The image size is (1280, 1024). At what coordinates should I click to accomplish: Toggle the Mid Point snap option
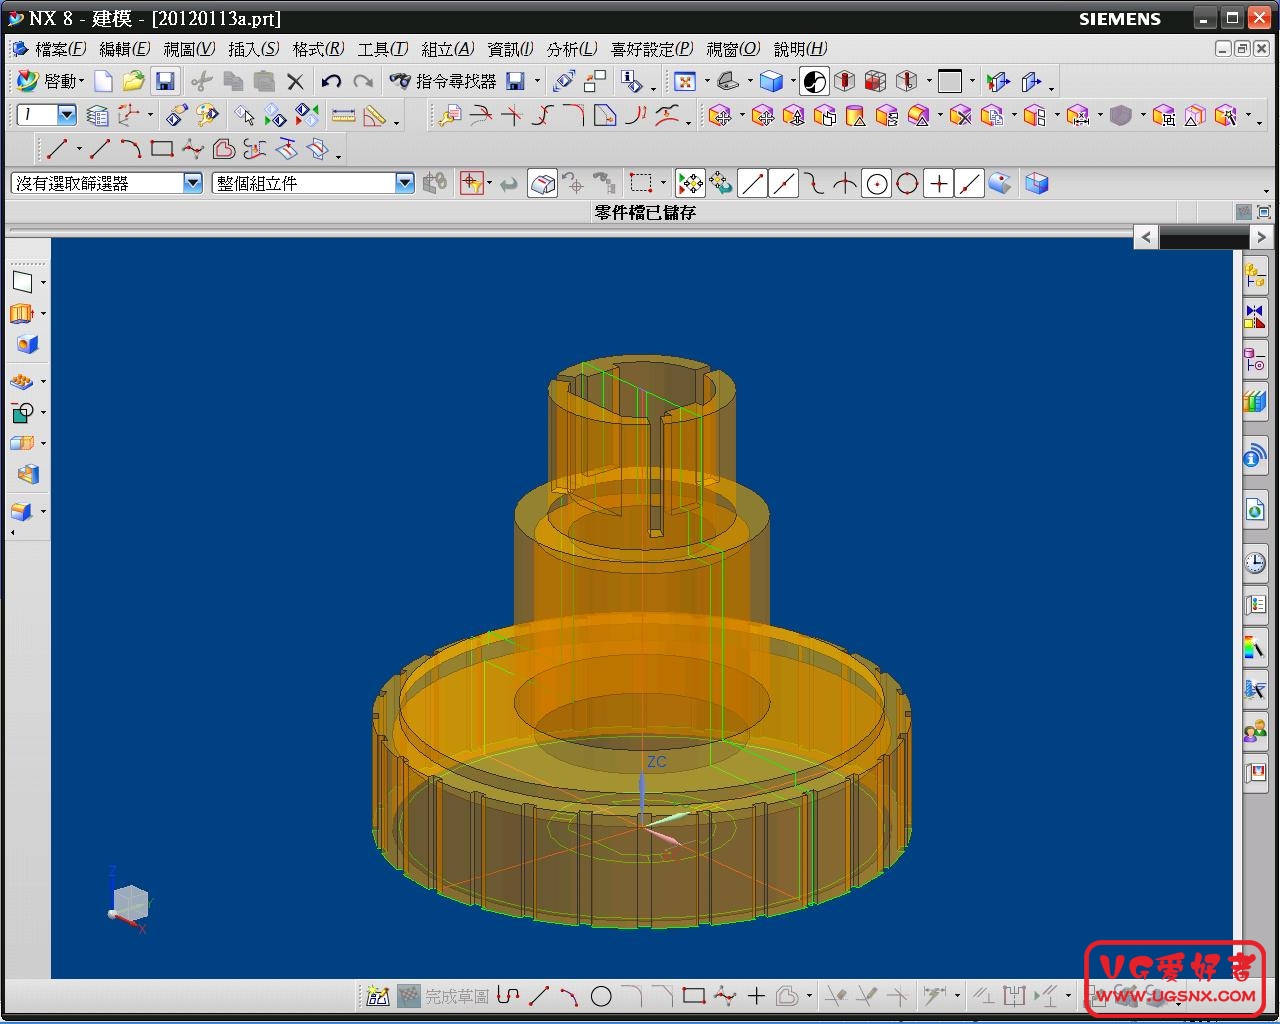[783, 183]
